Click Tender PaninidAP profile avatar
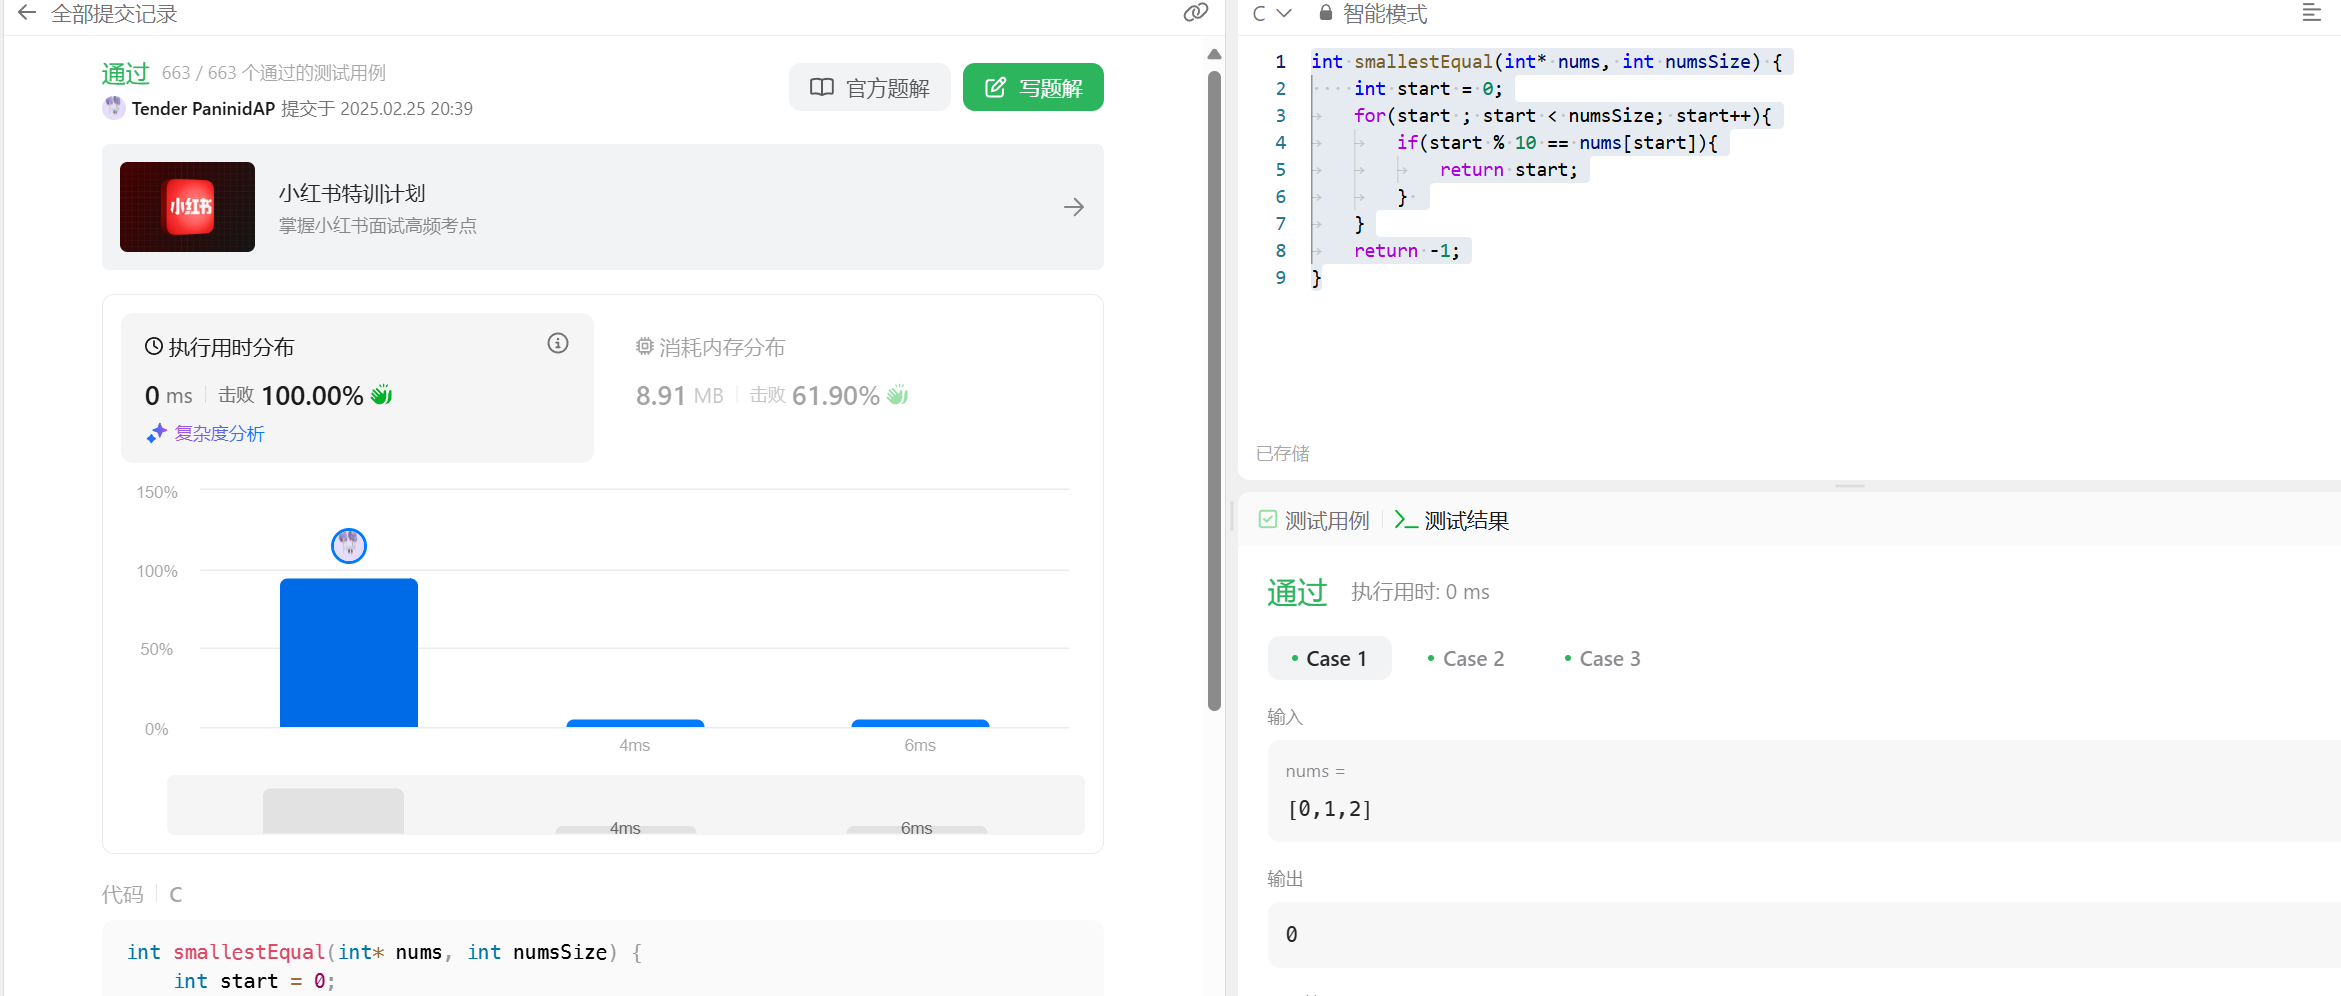Screen dimensions: 2341x996 coord(114,108)
